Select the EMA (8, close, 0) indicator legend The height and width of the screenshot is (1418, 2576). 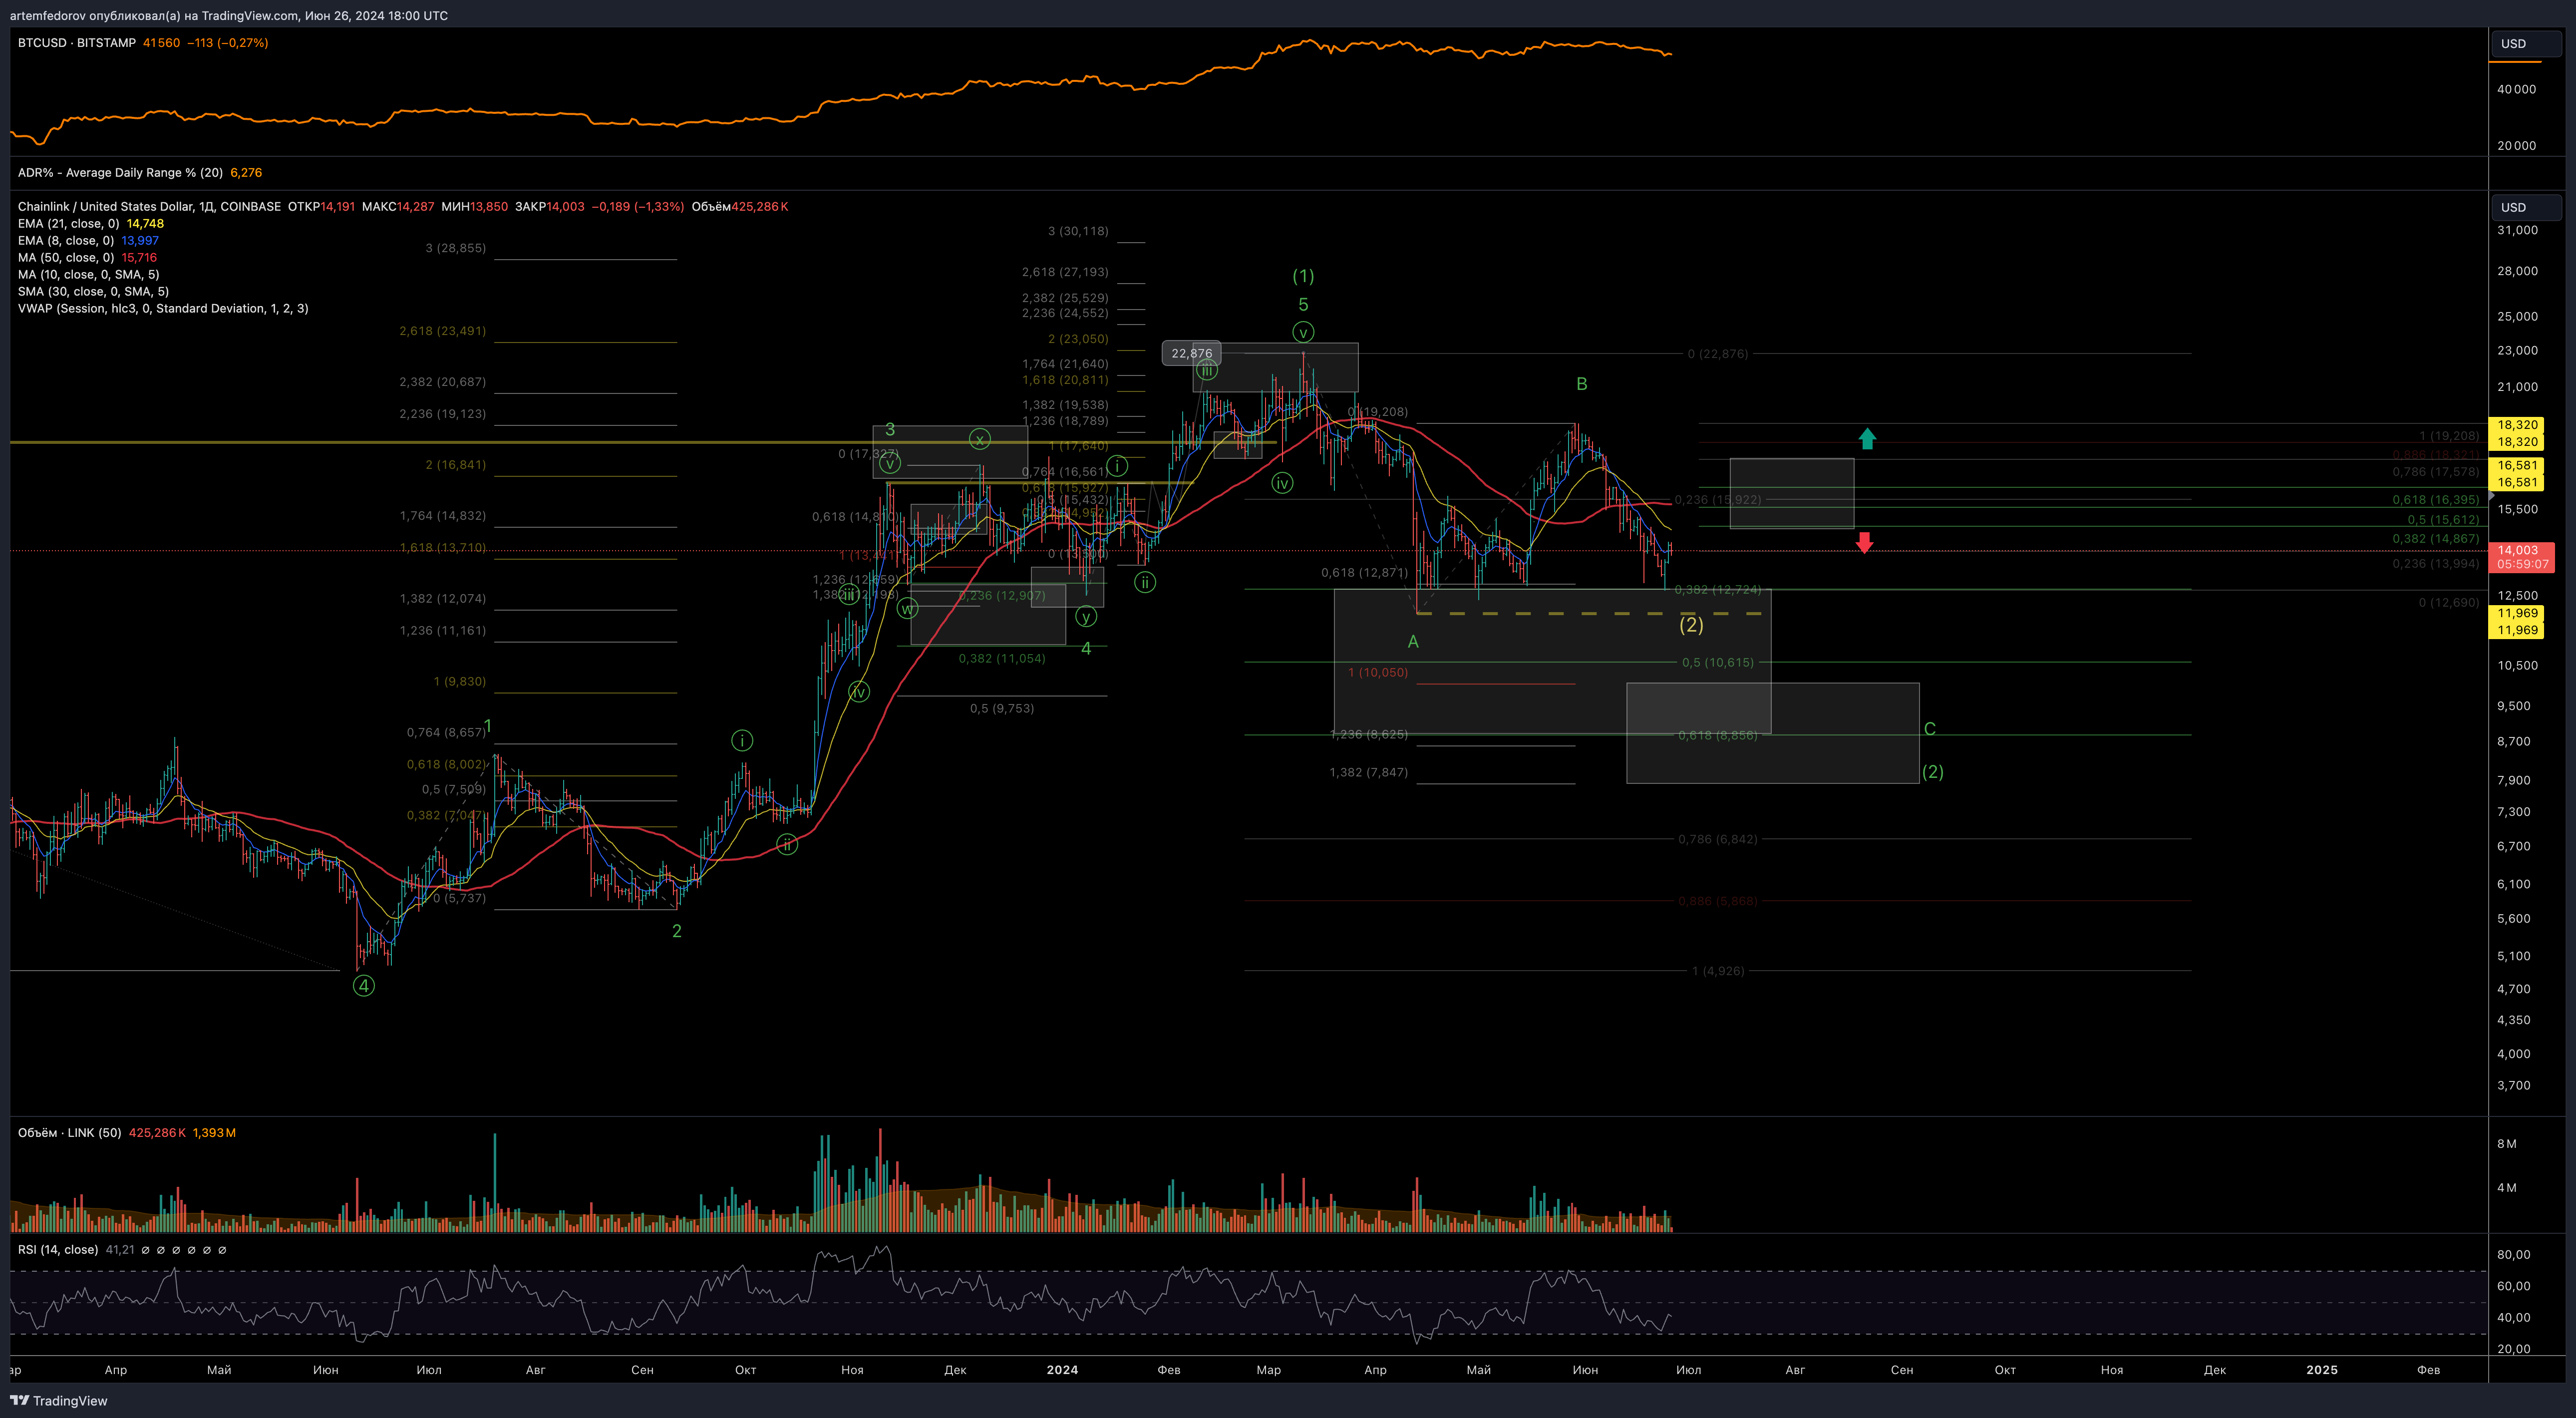[65, 240]
